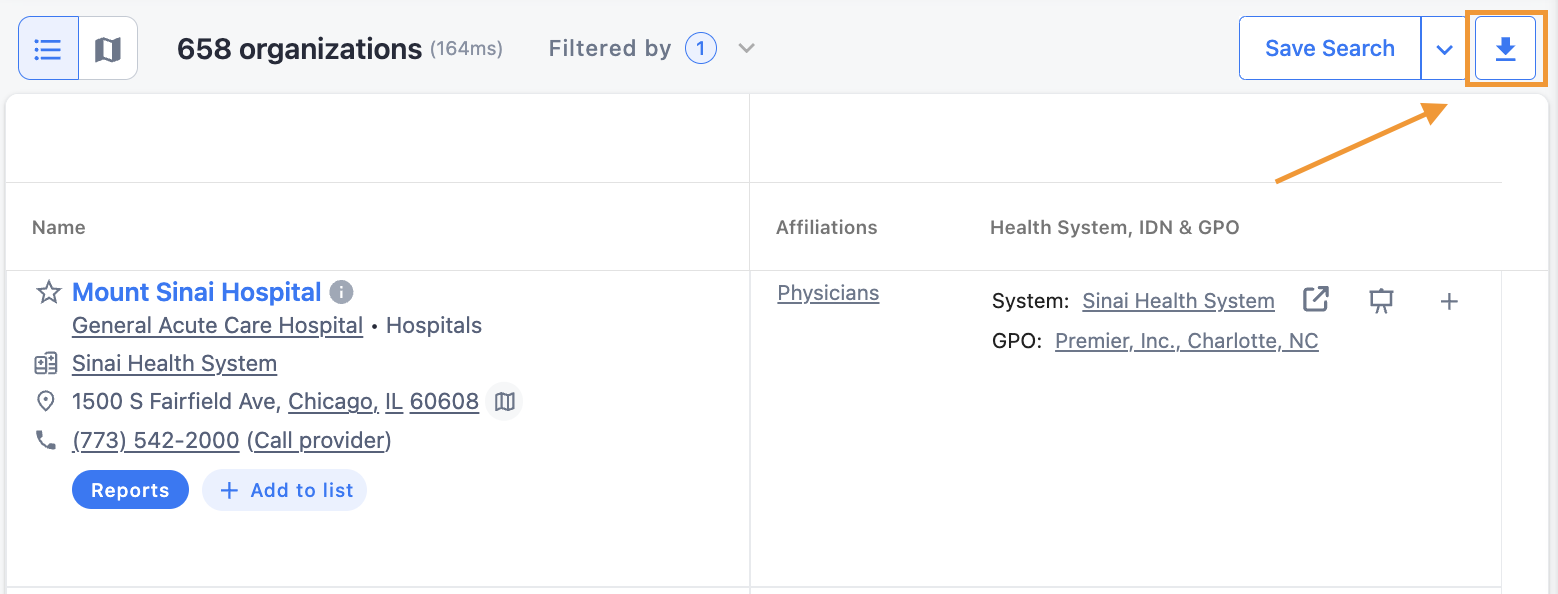
Task: Click the Reports button
Action: (x=130, y=490)
